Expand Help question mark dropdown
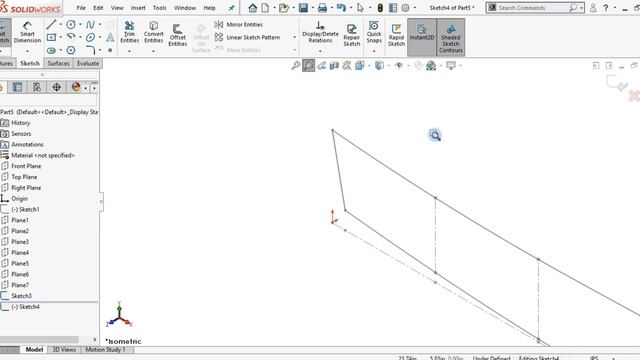 click(615, 8)
